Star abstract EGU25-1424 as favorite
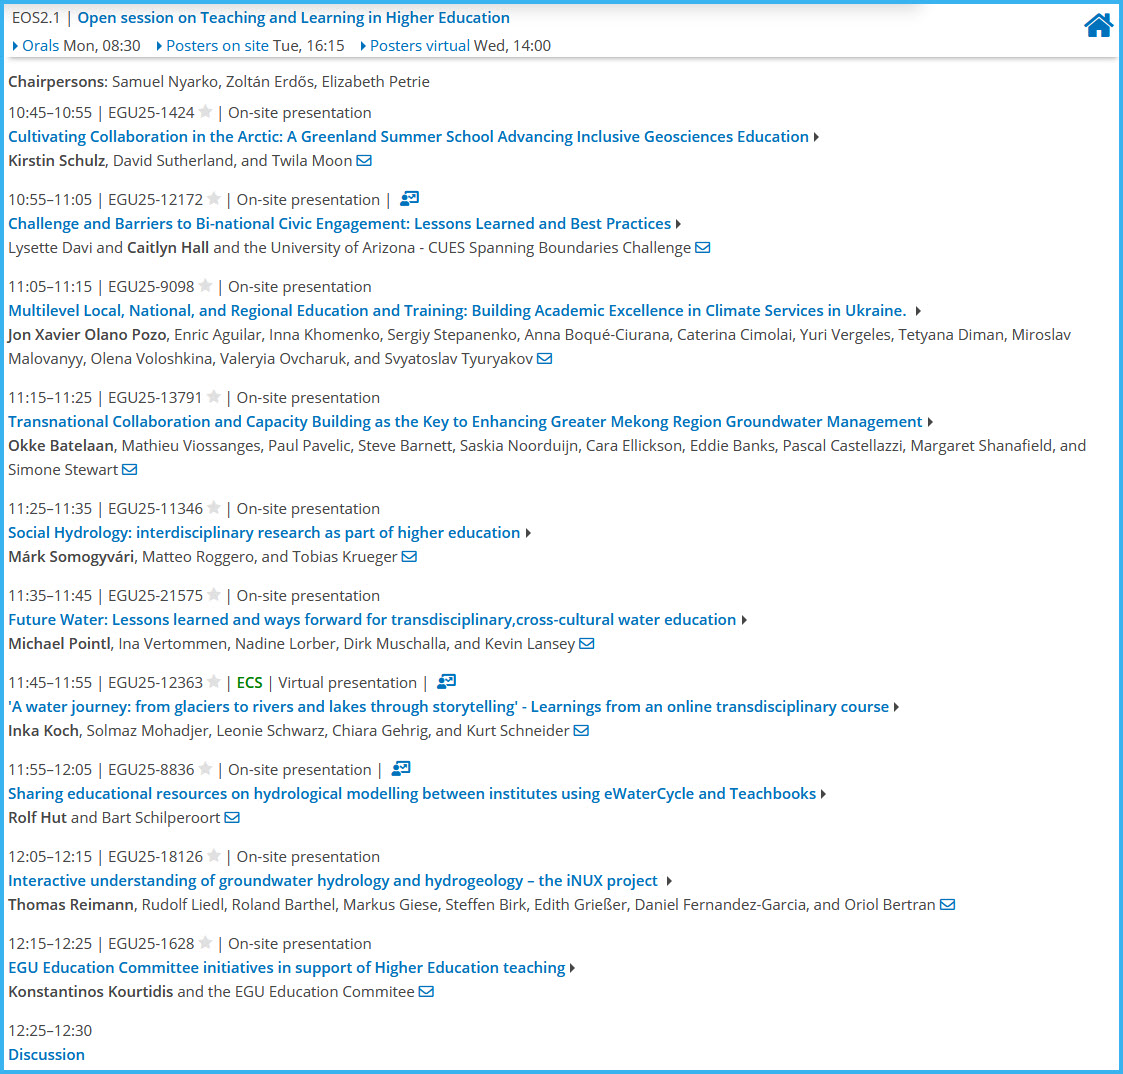The image size is (1123, 1074). pos(206,112)
